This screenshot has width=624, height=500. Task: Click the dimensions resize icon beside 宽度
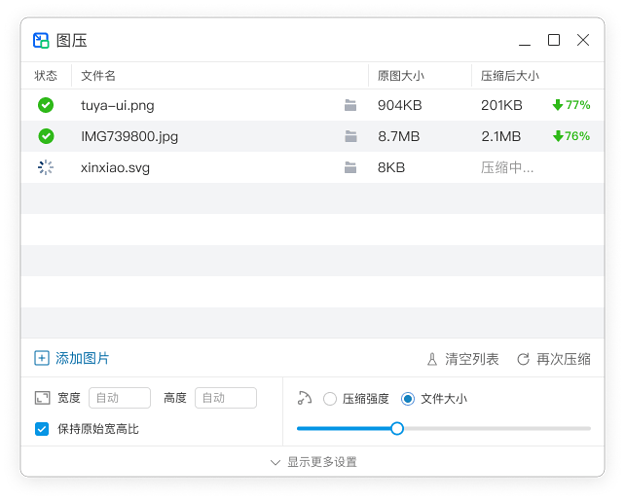(42, 398)
